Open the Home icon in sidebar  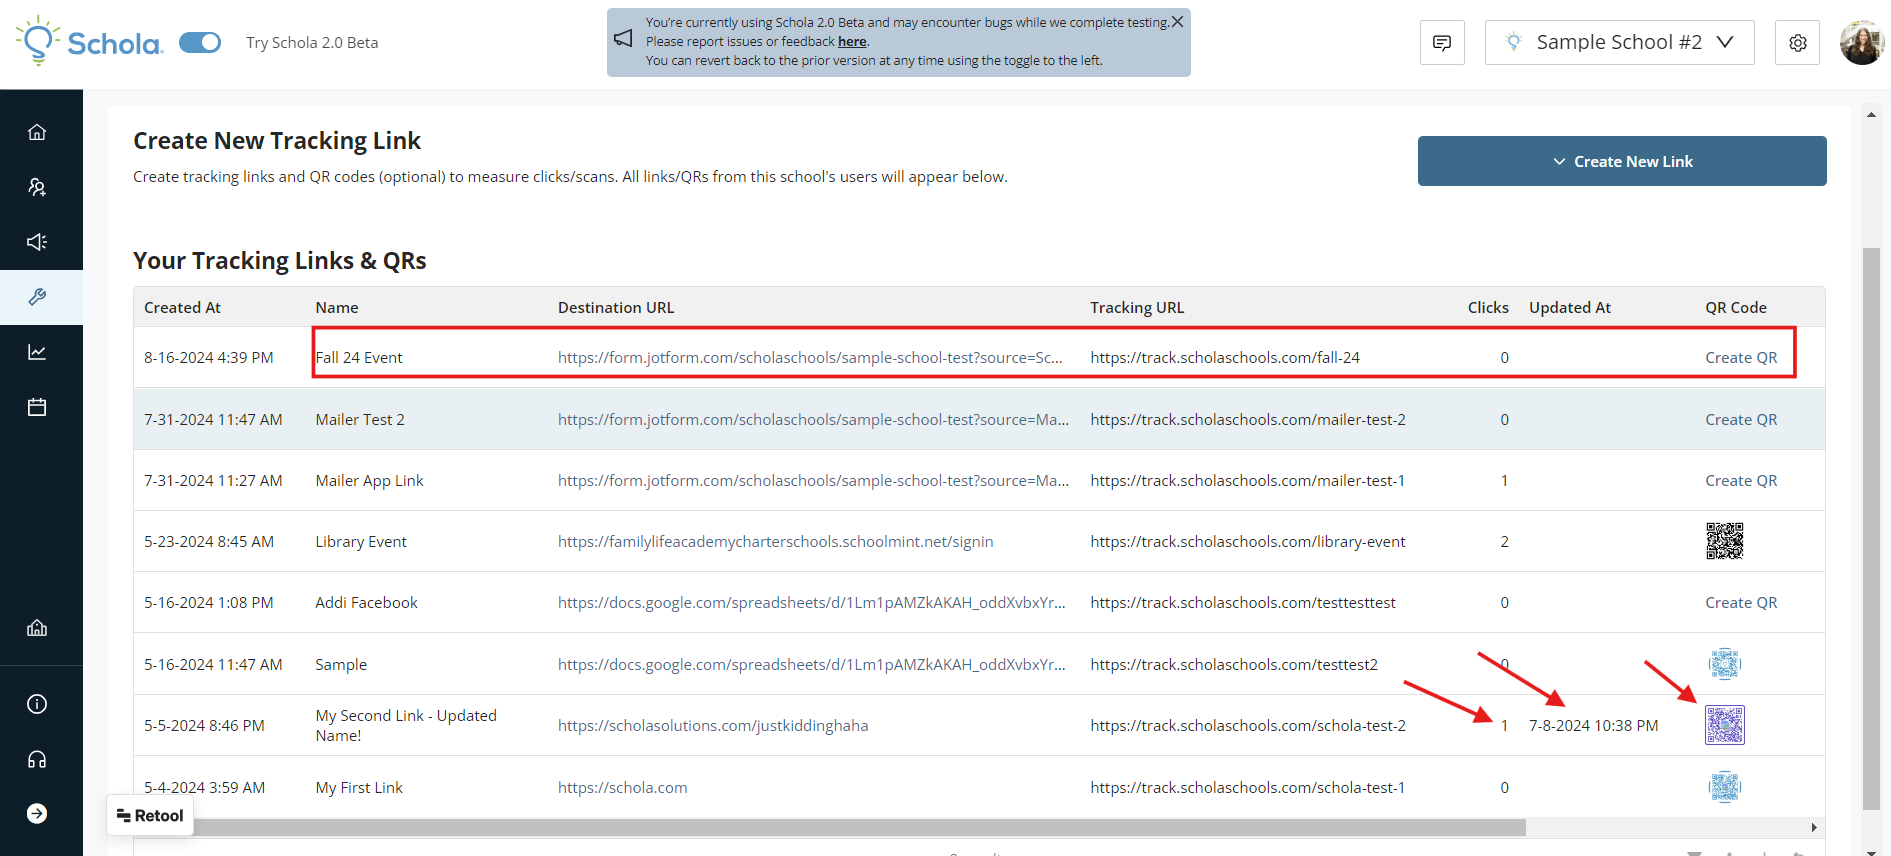tap(37, 132)
